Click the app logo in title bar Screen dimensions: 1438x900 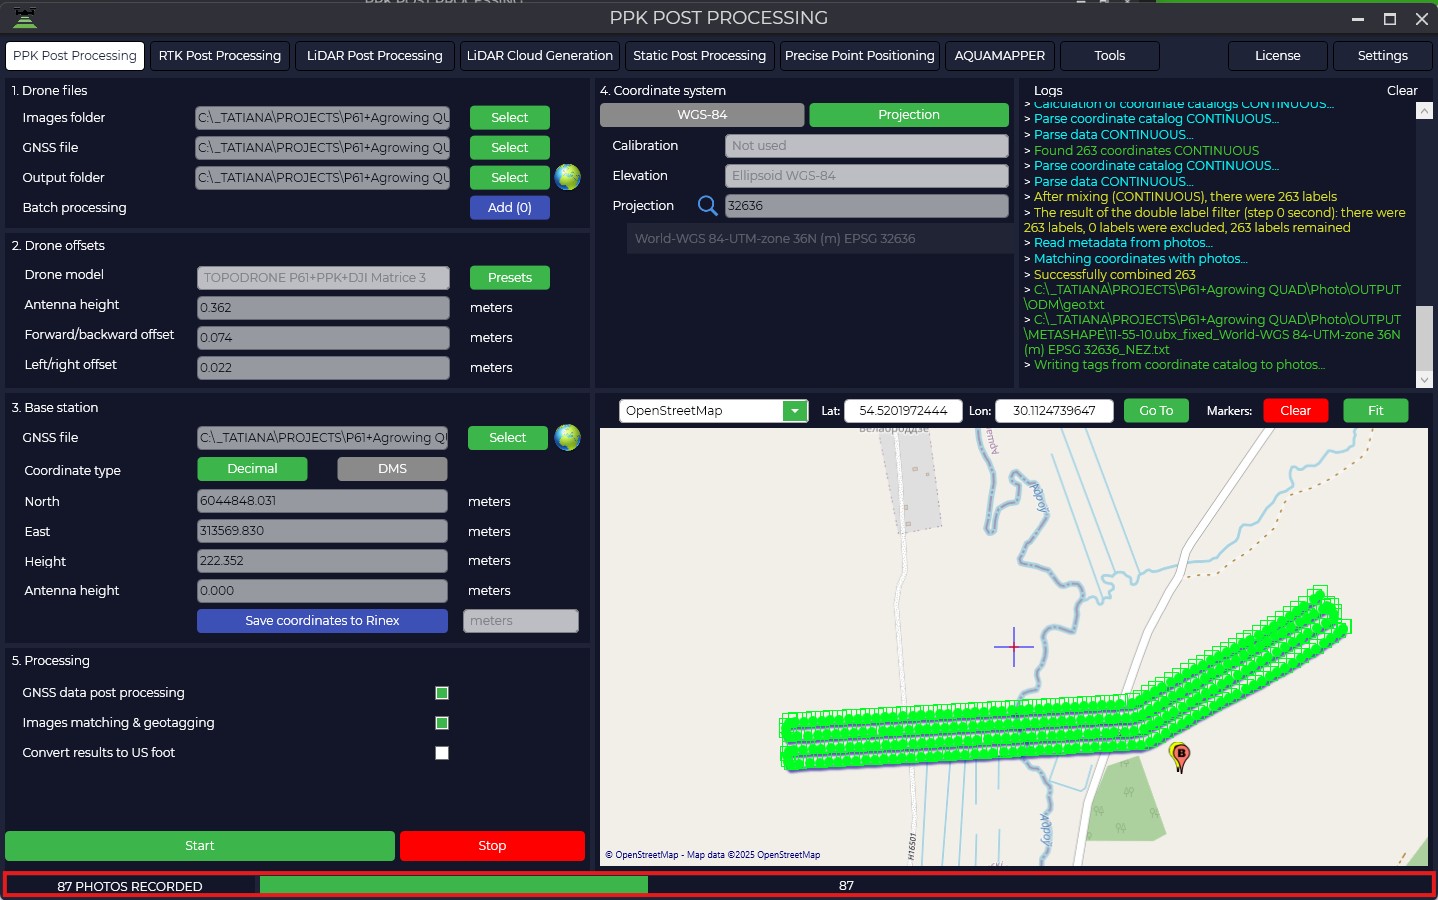tap(25, 17)
